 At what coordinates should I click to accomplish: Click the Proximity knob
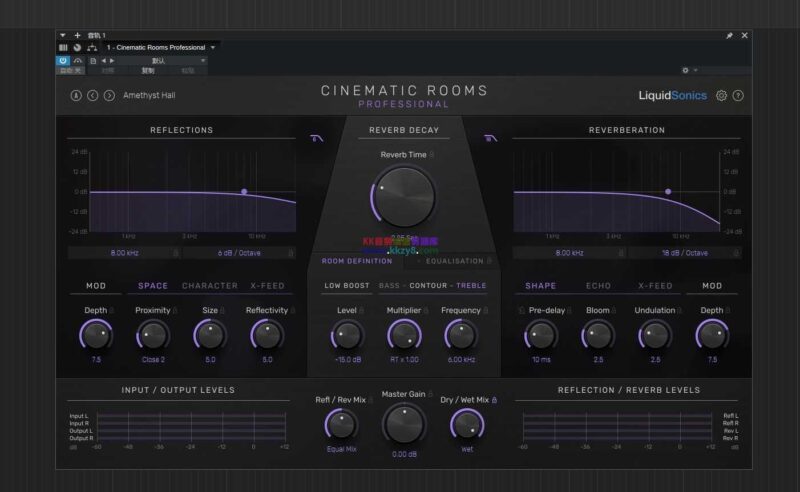click(x=153, y=335)
